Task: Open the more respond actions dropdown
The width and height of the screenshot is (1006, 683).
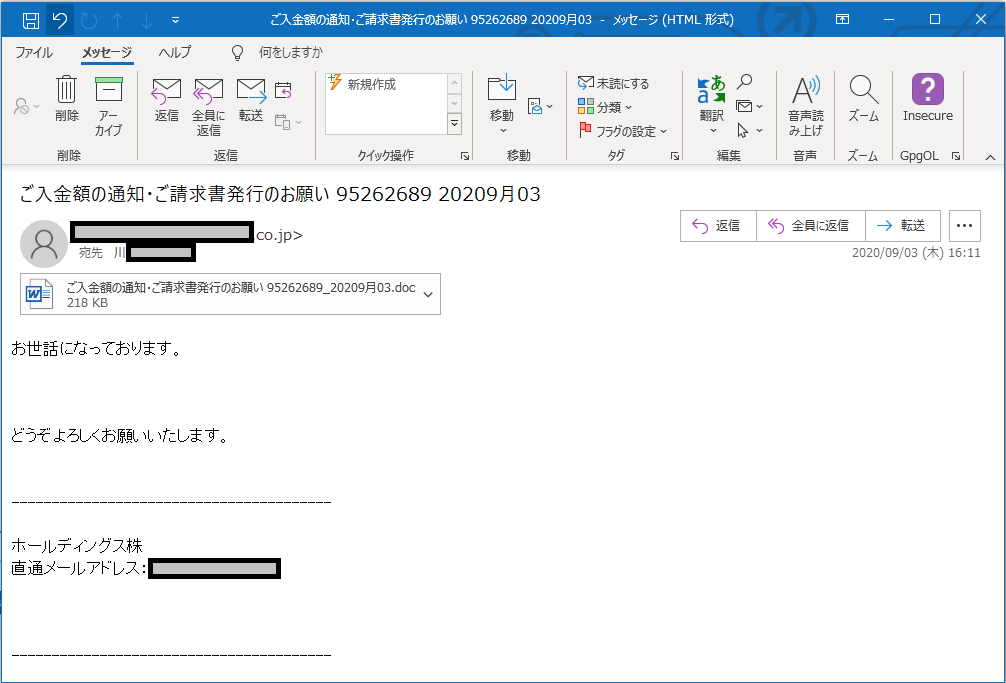Action: (x=288, y=122)
